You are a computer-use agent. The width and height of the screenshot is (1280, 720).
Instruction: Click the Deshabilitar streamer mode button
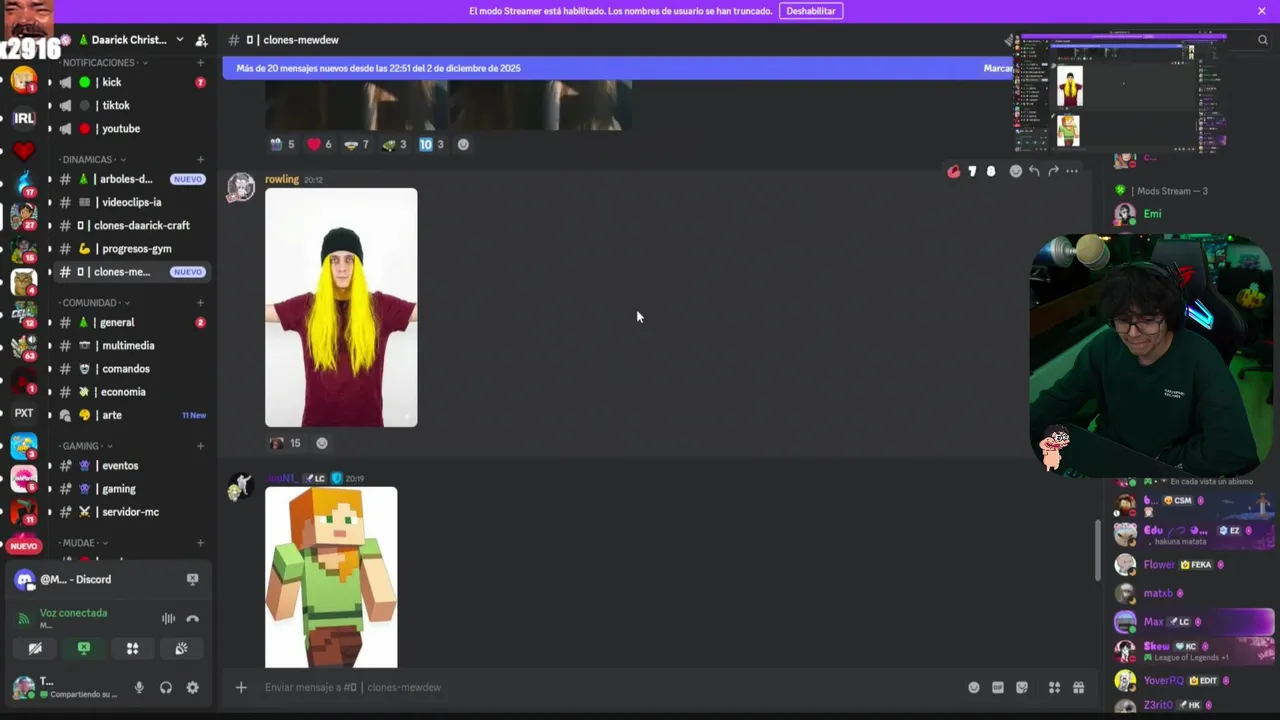[811, 11]
